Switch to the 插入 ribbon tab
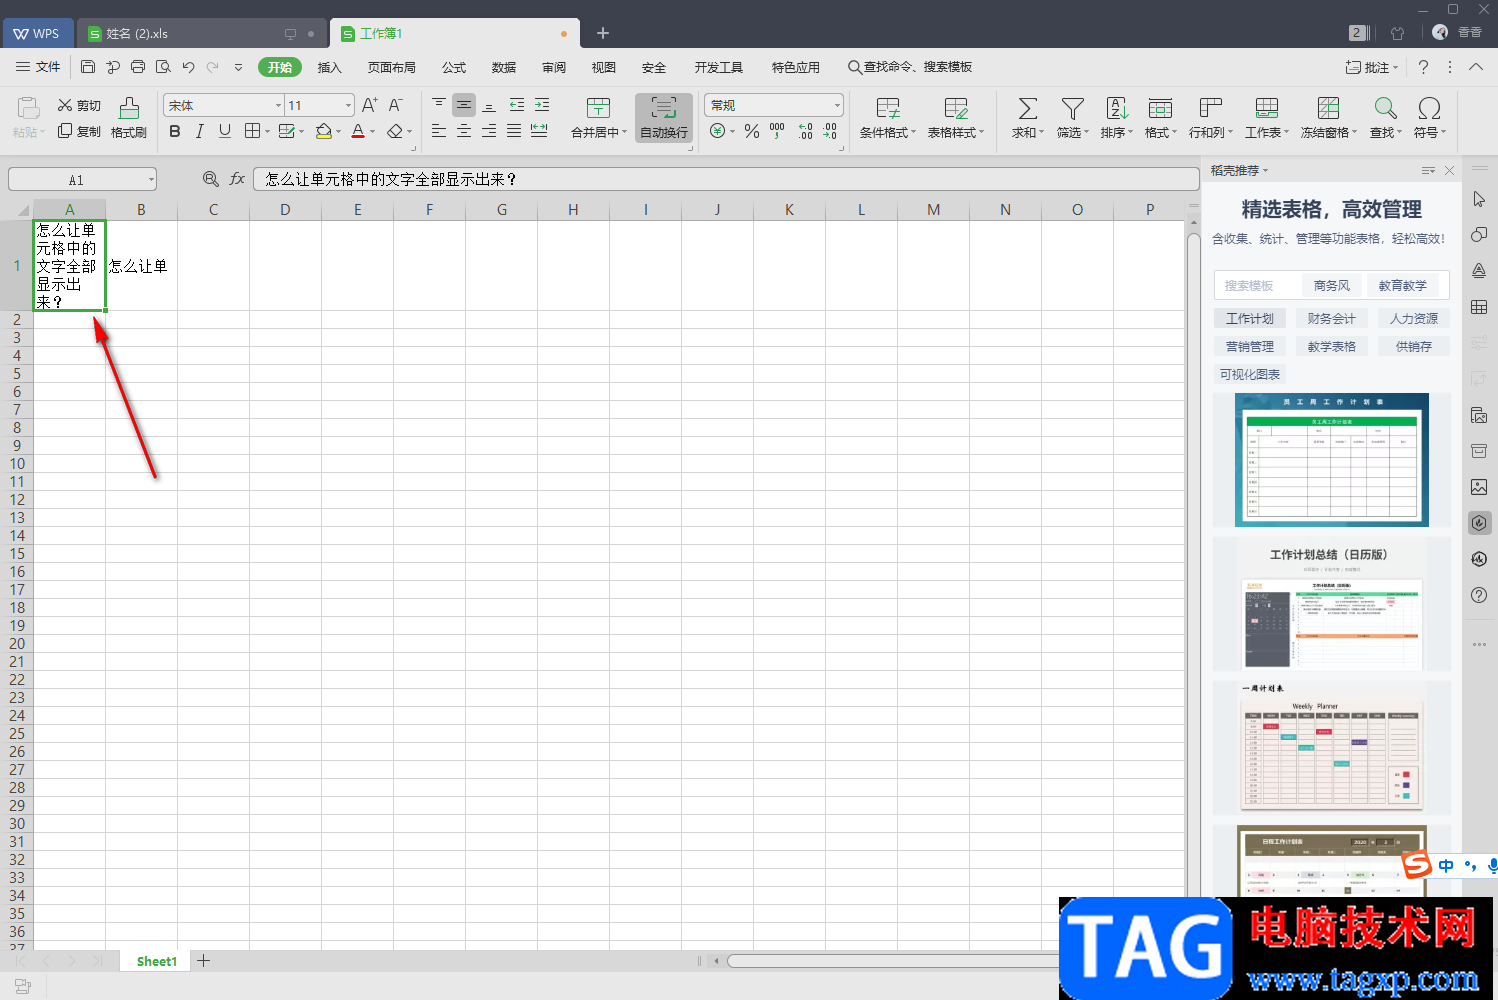 [x=329, y=67]
